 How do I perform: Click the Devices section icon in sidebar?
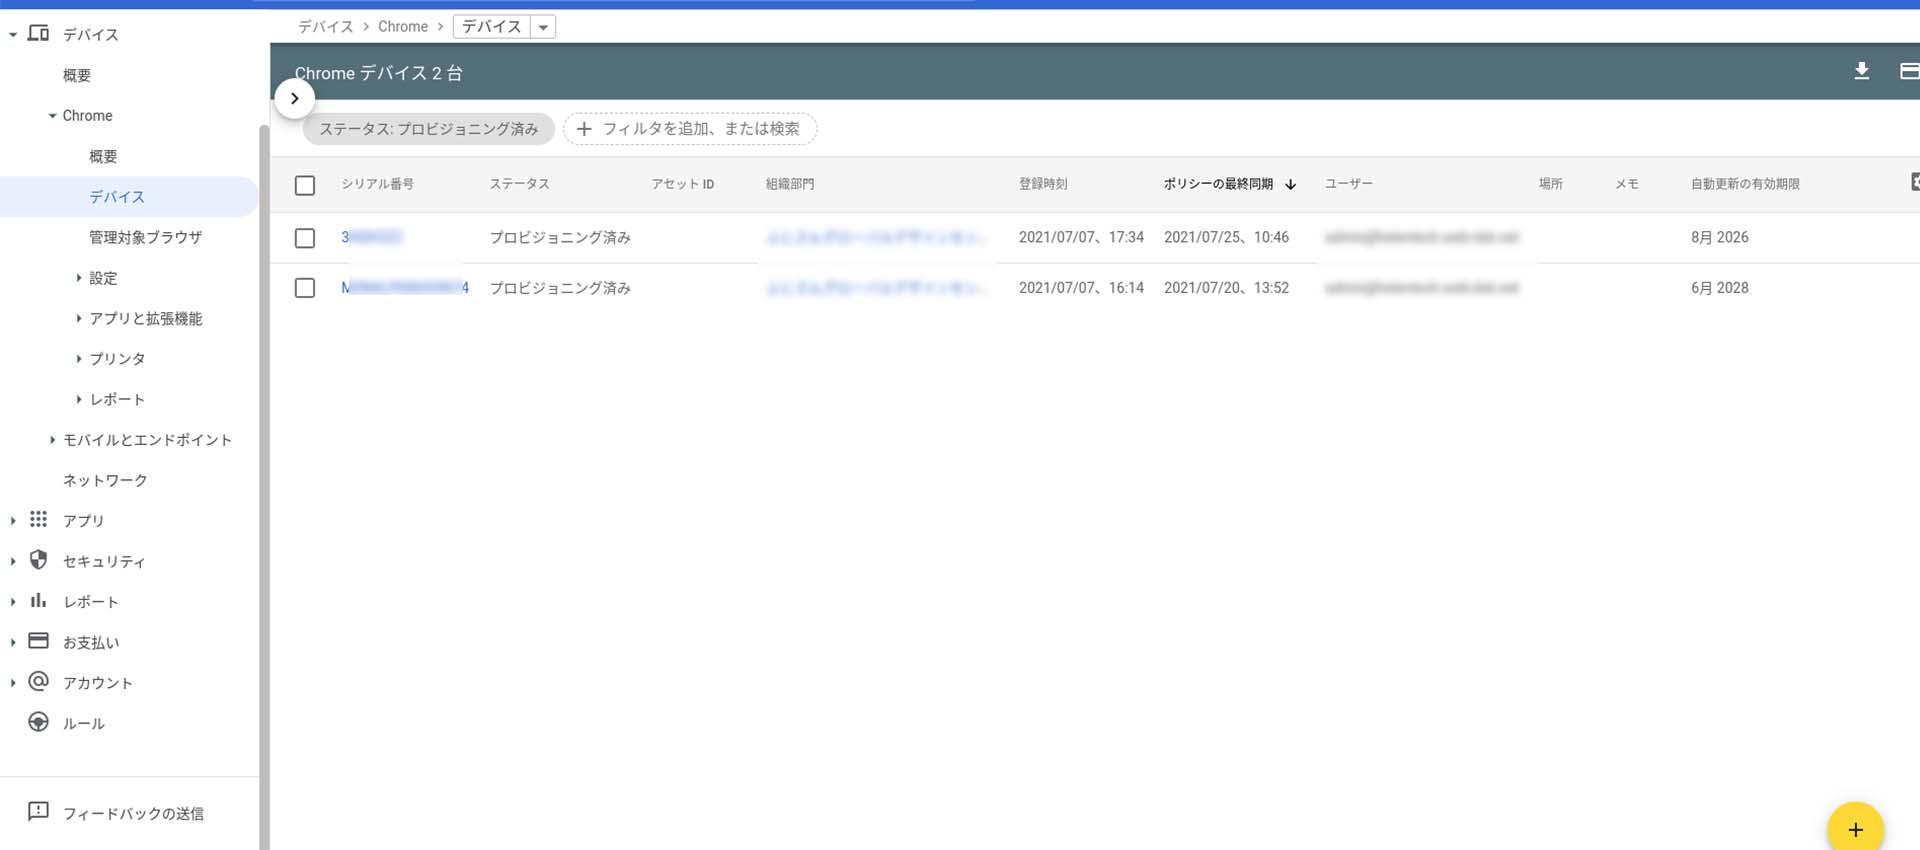point(38,33)
